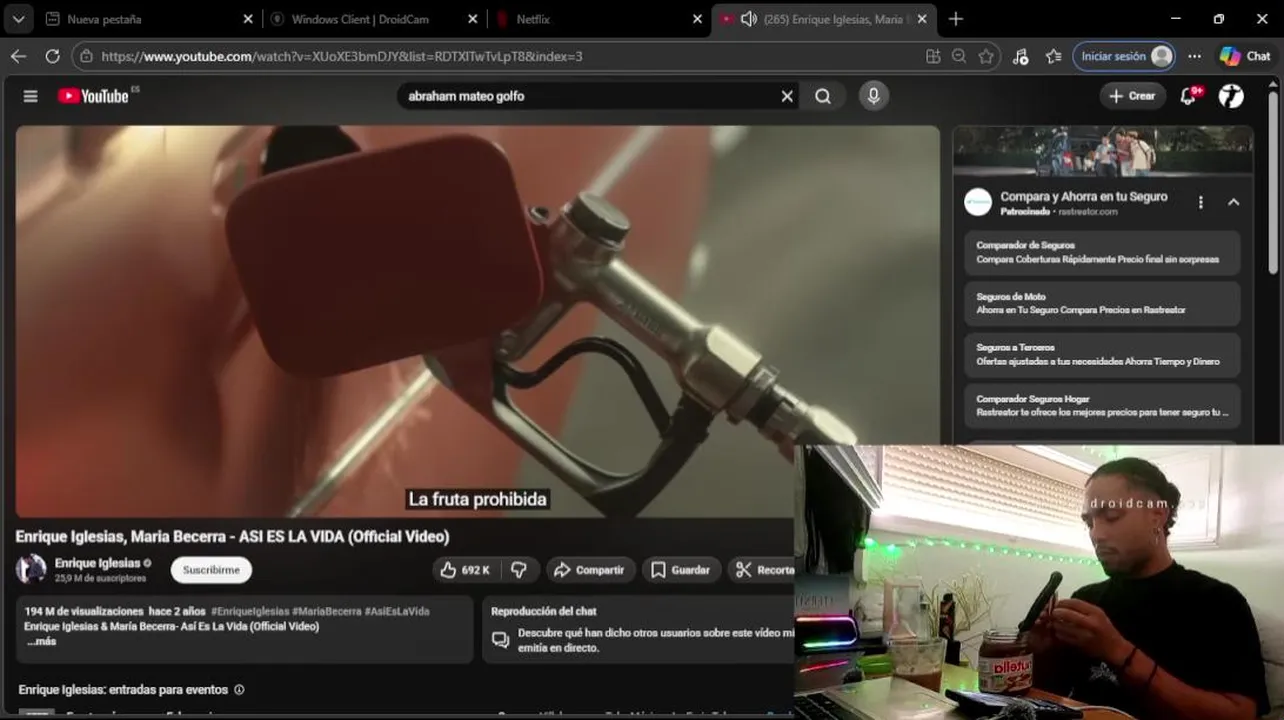Click the Recortar scissors button
The height and width of the screenshot is (720, 1284).
762,570
